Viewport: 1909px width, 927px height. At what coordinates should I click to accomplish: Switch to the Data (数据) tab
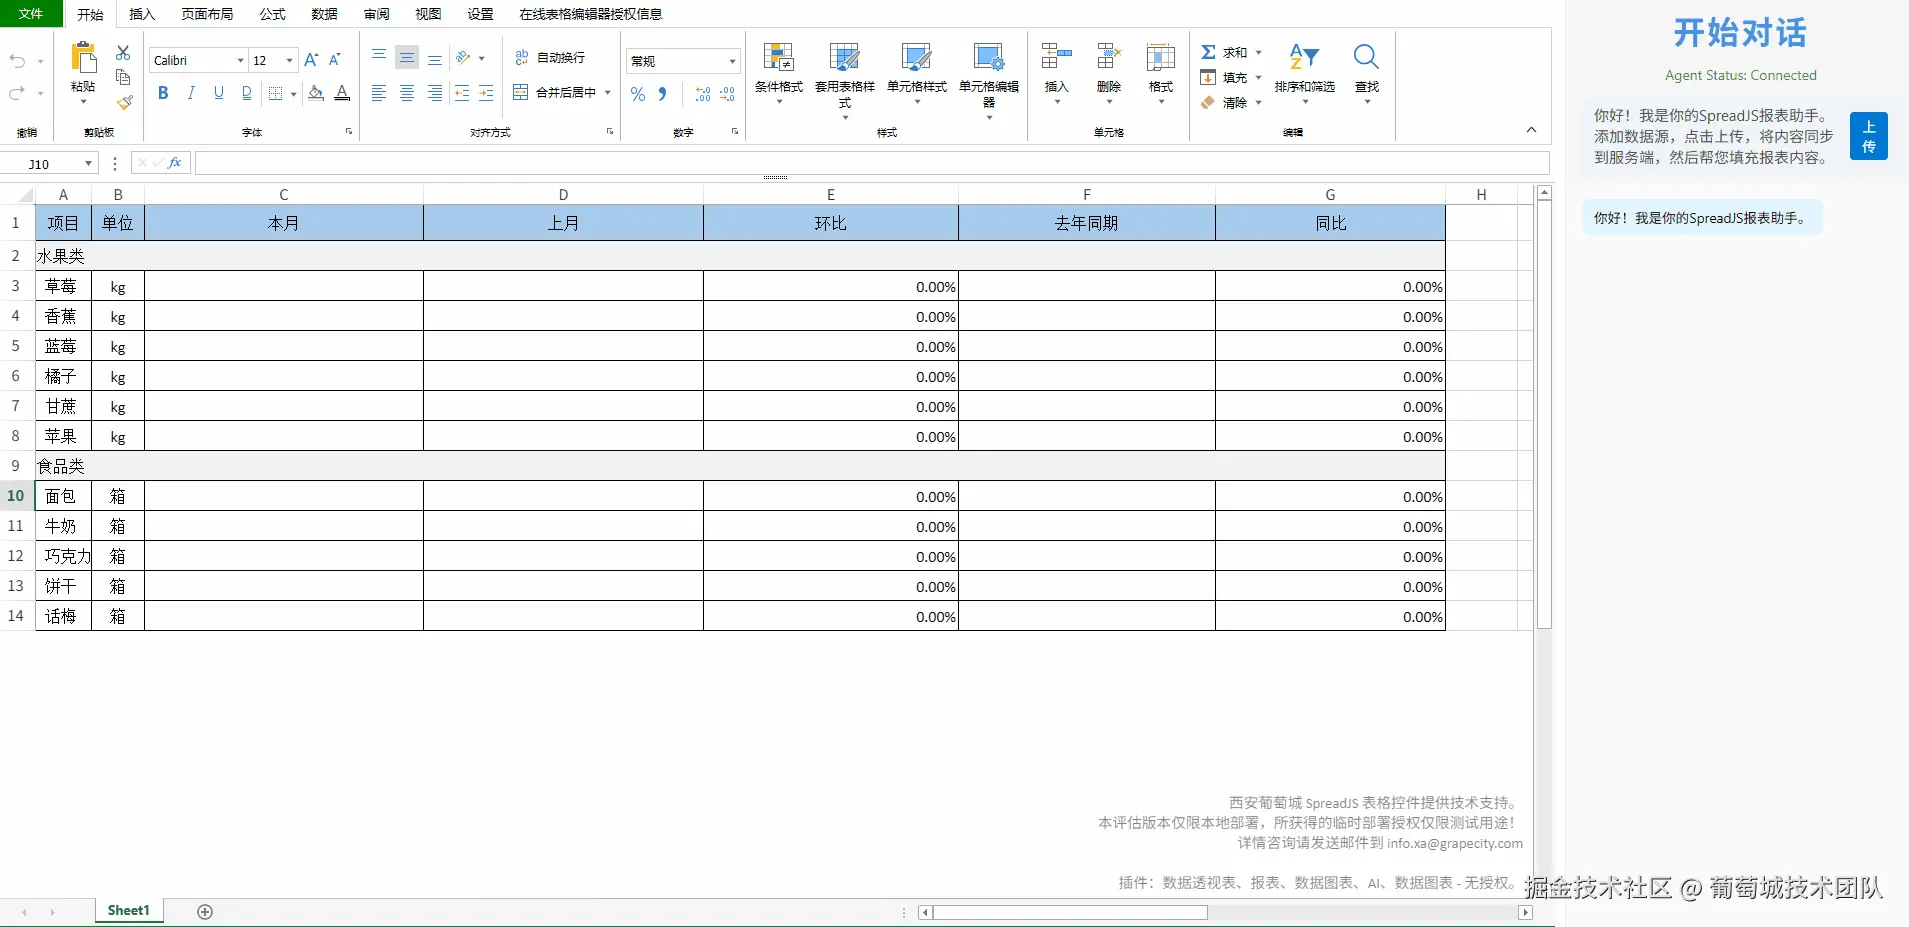[324, 14]
